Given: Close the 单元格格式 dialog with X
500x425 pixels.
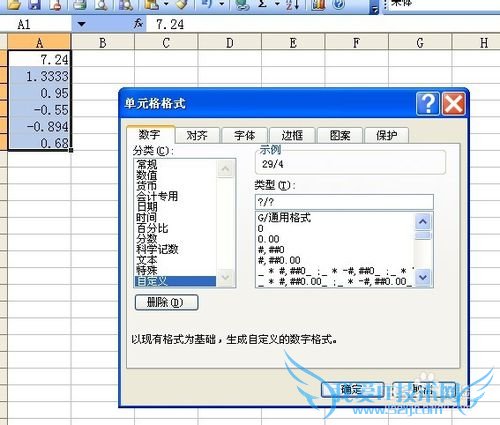Looking at the screenshot, I should 454,104.
